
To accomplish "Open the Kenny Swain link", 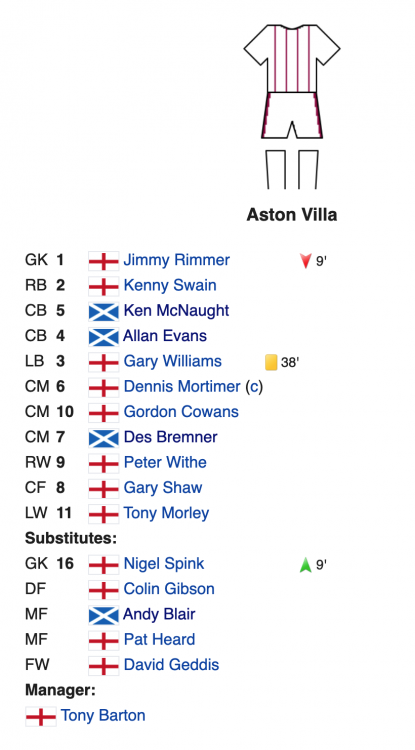I will pos(170,286).
